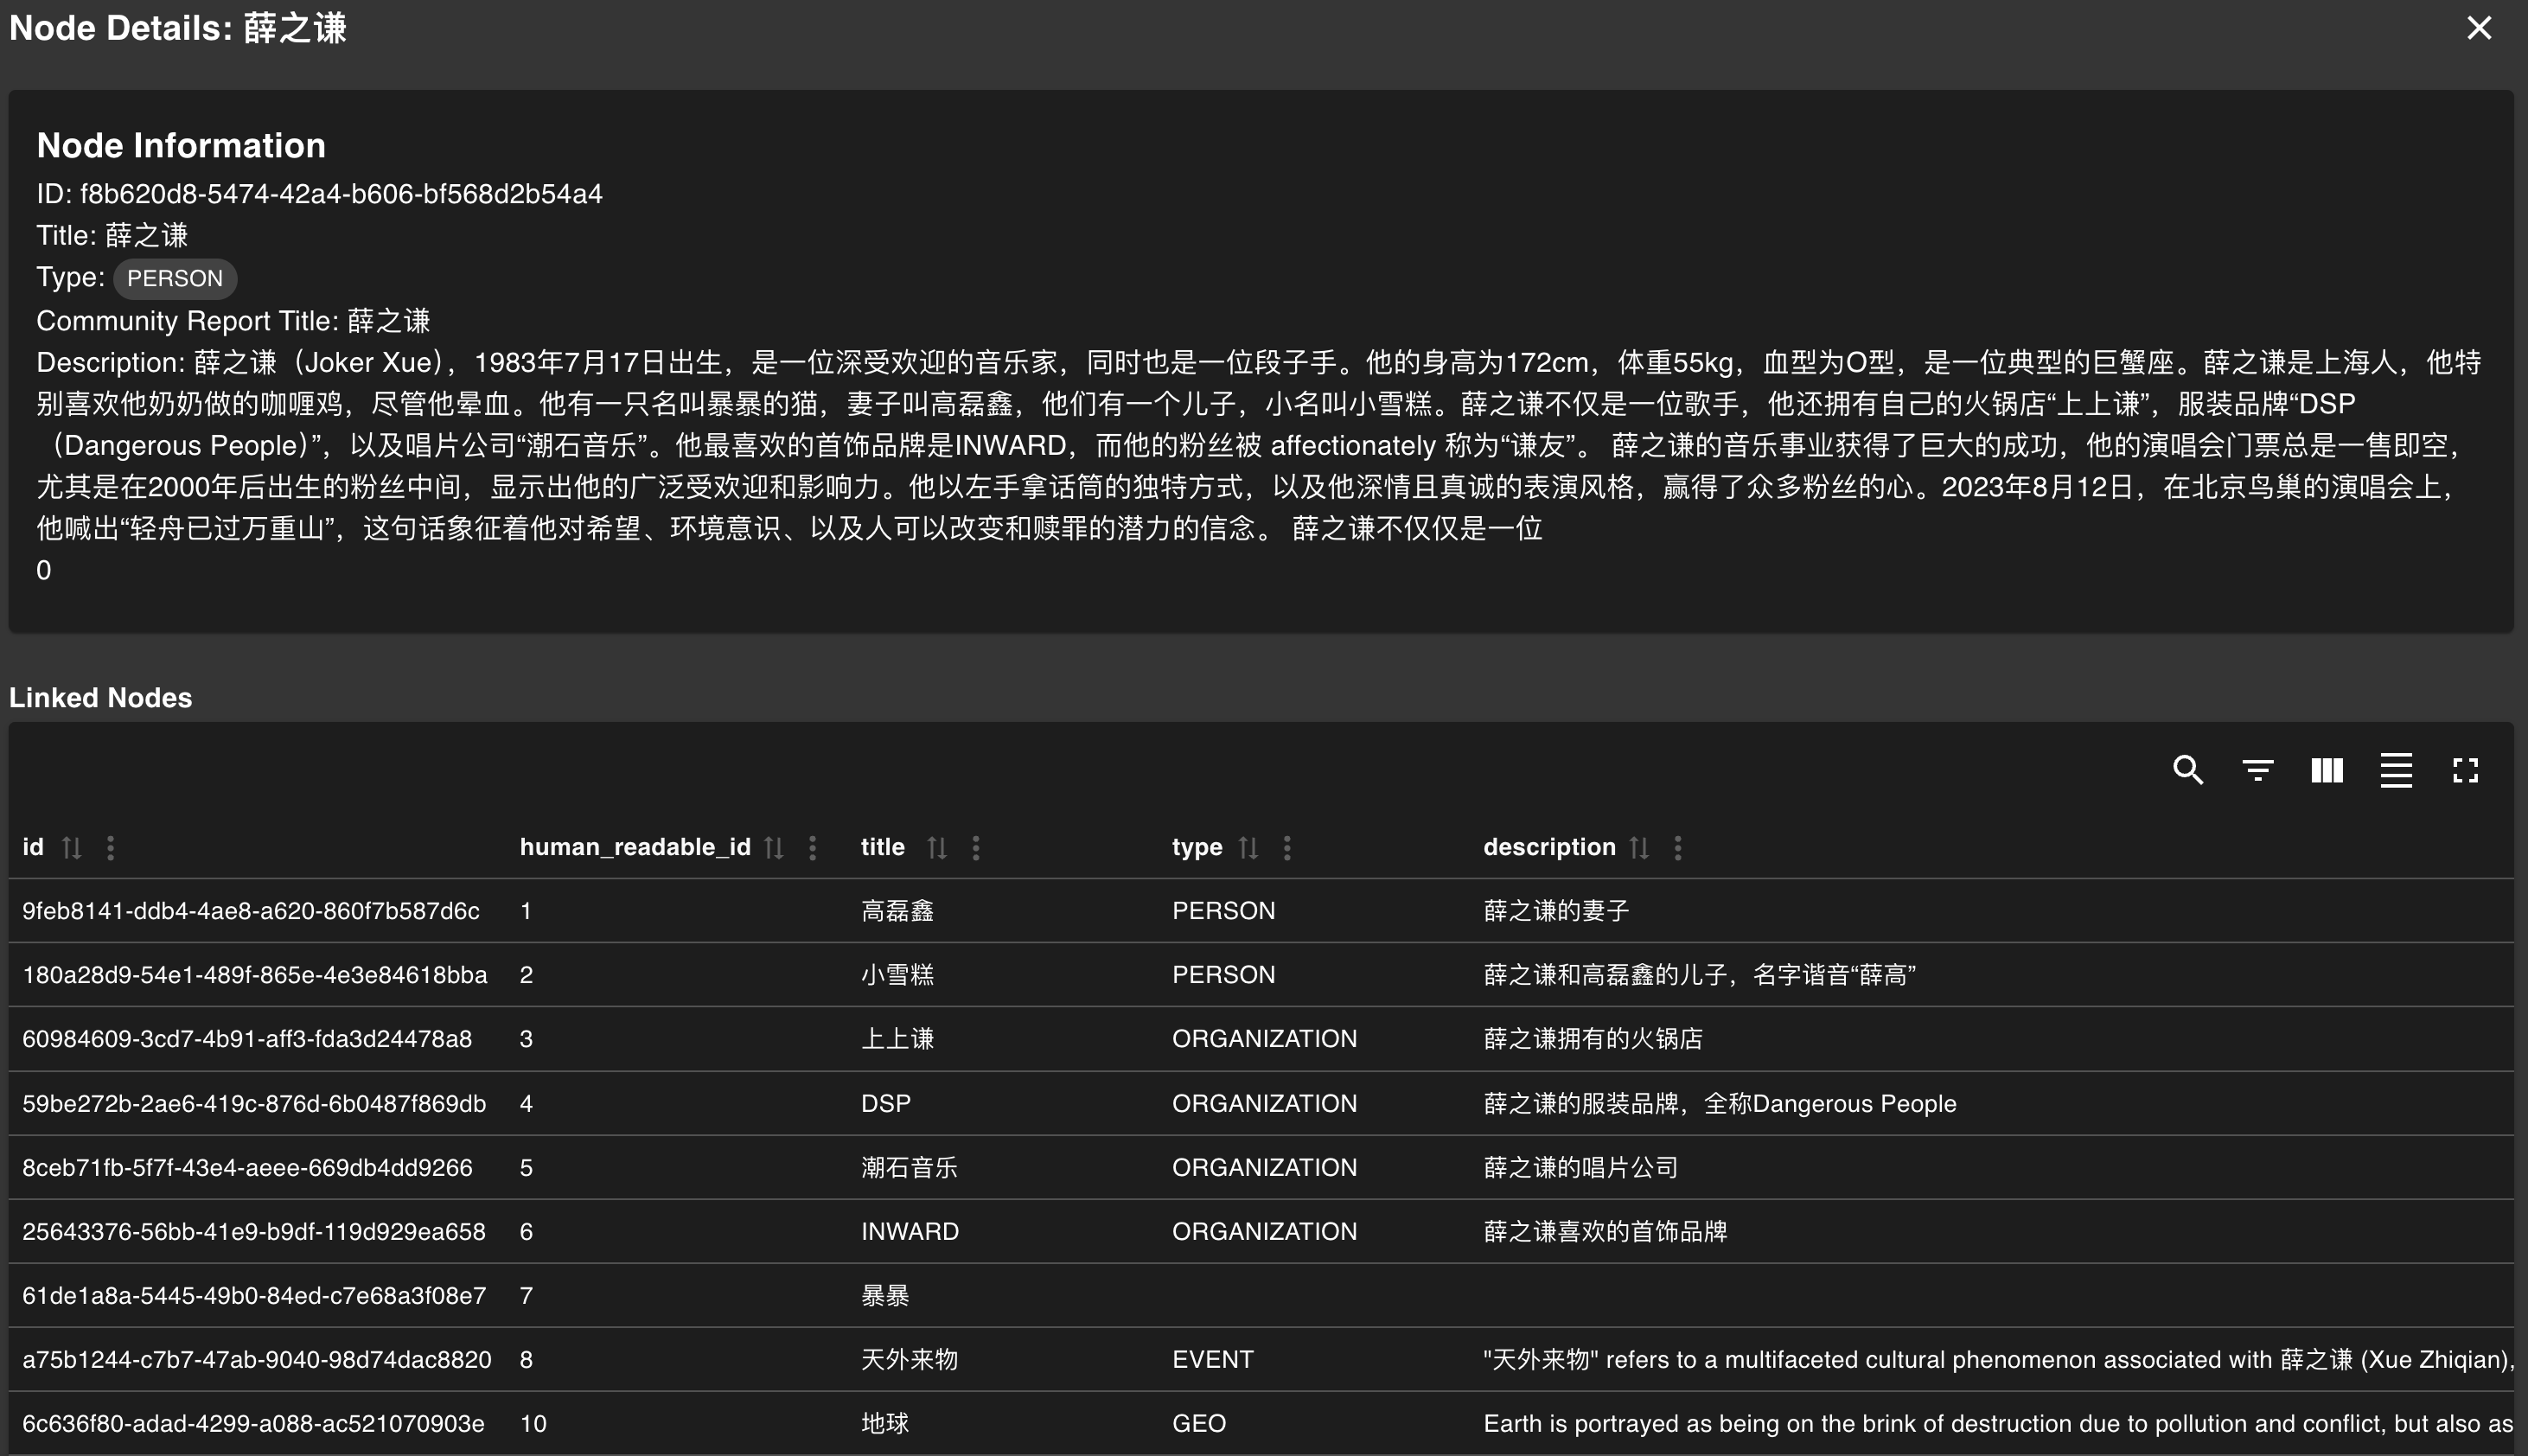
Task: Toggle full screen table icon
Action: 2465,770
